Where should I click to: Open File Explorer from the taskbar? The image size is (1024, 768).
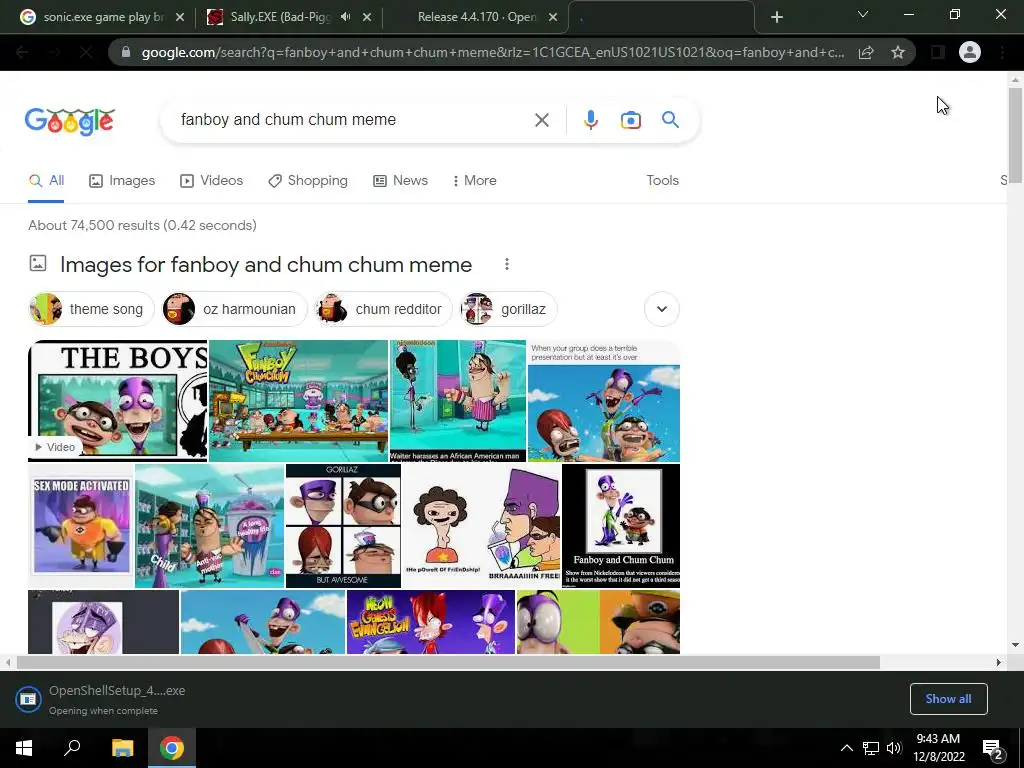pos(122,748)
